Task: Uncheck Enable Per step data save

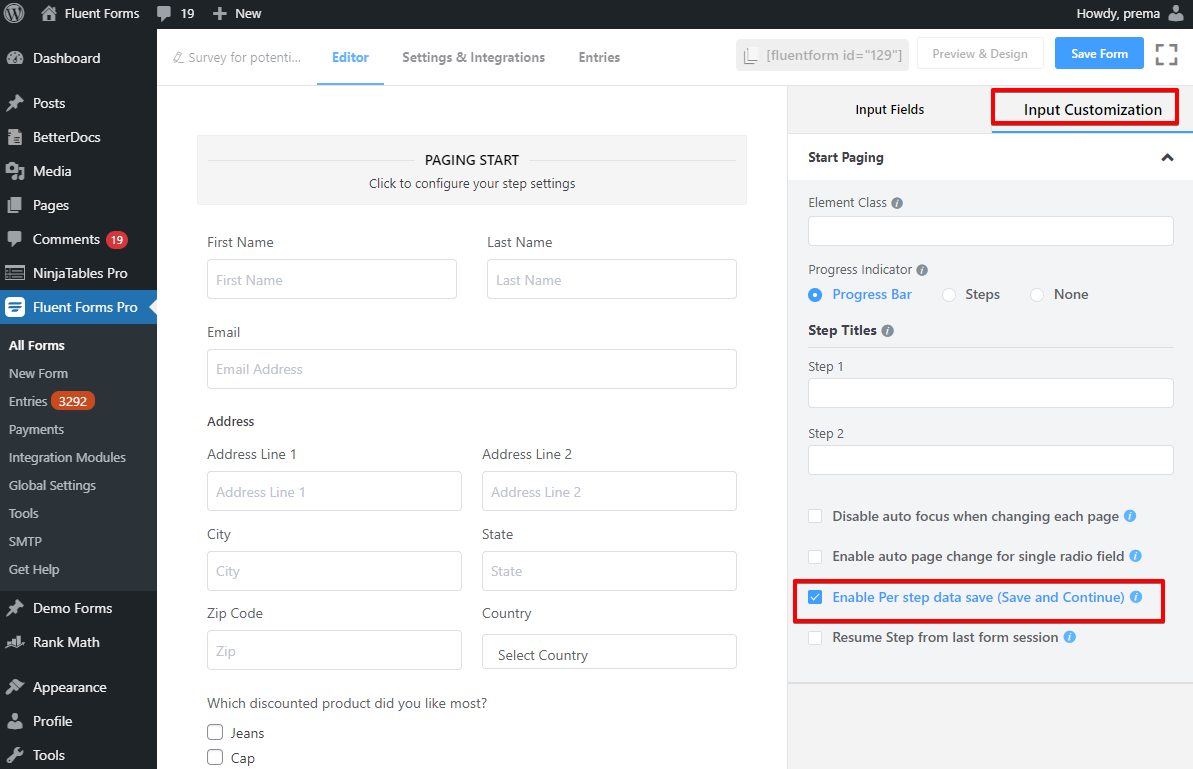Action: coord(815,597)
